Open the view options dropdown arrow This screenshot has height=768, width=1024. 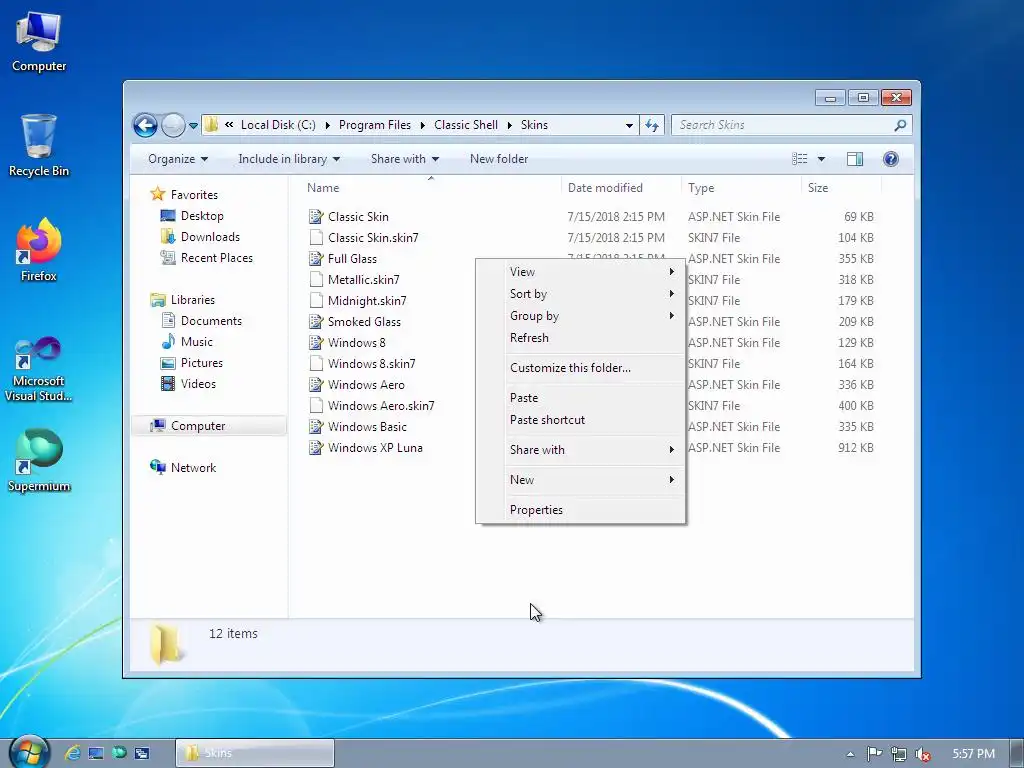coord(821,159)
